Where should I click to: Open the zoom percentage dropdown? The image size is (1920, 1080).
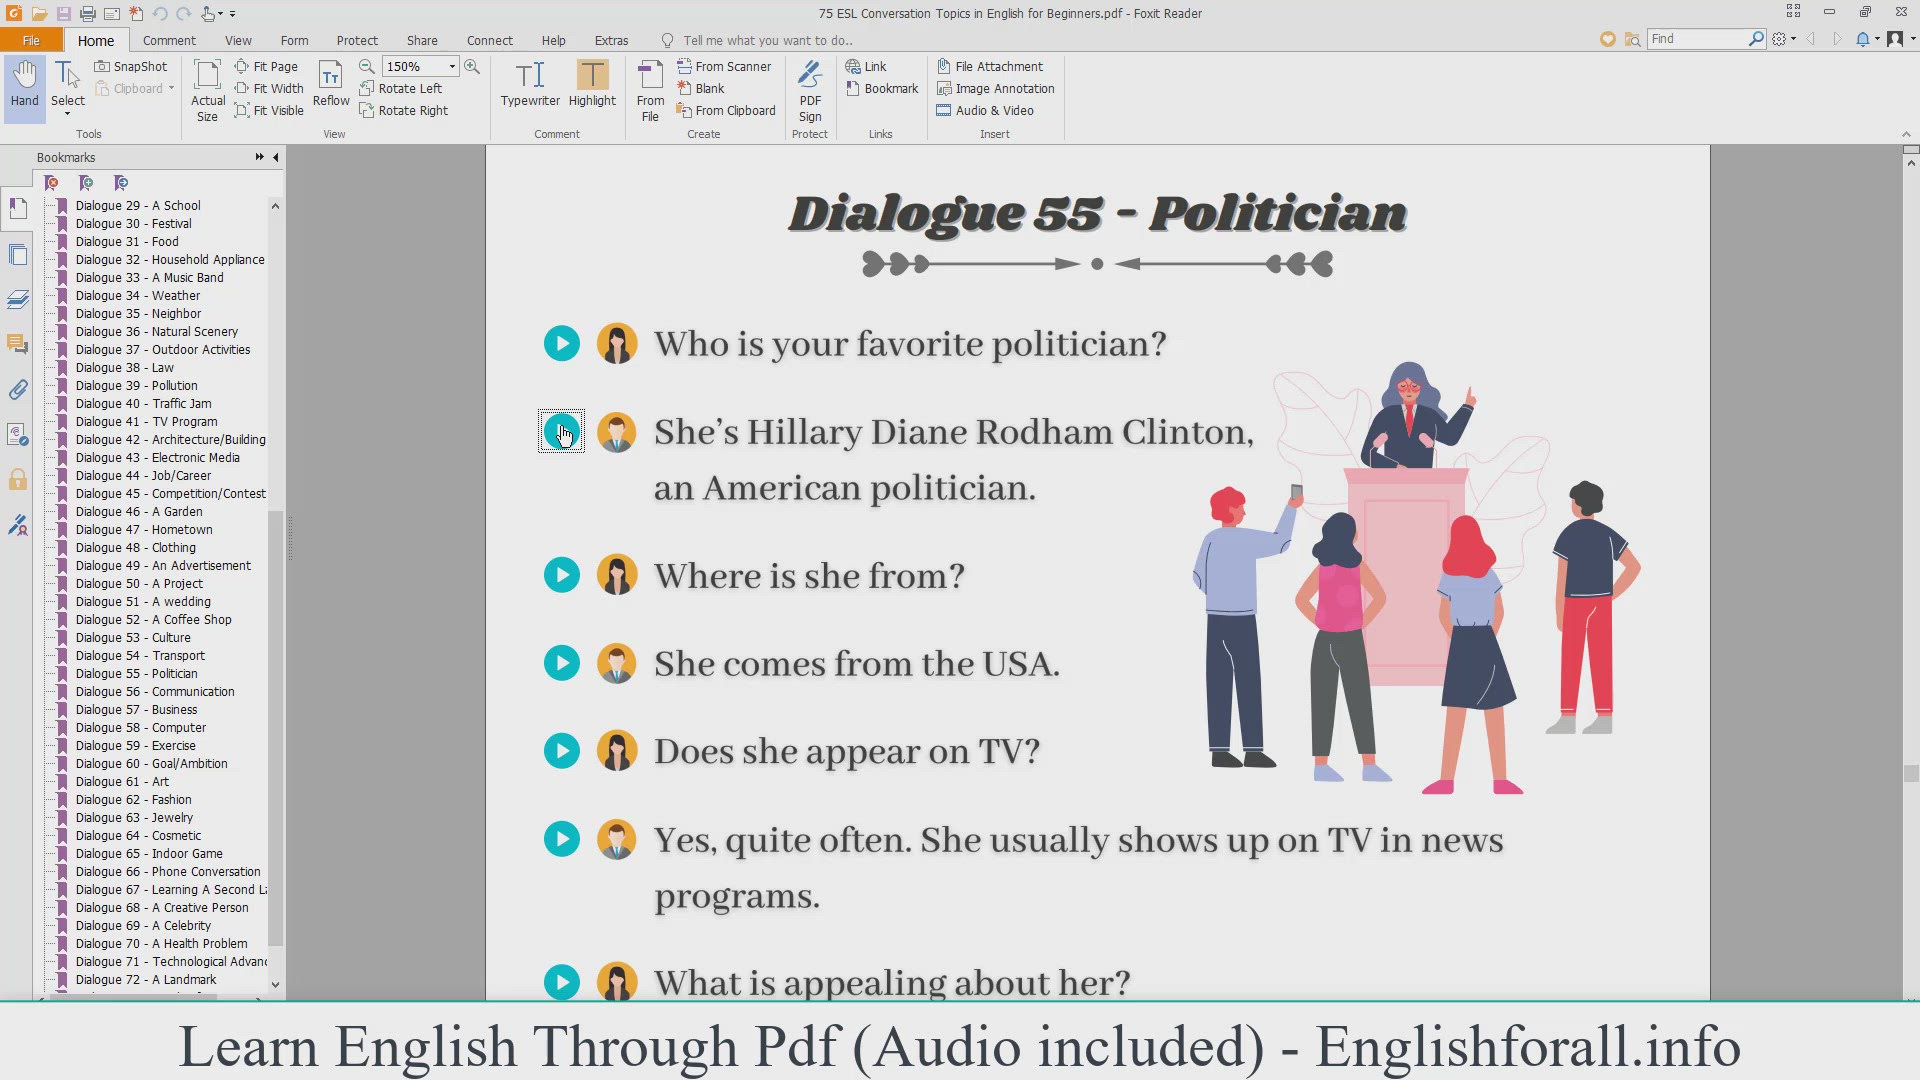452,66
